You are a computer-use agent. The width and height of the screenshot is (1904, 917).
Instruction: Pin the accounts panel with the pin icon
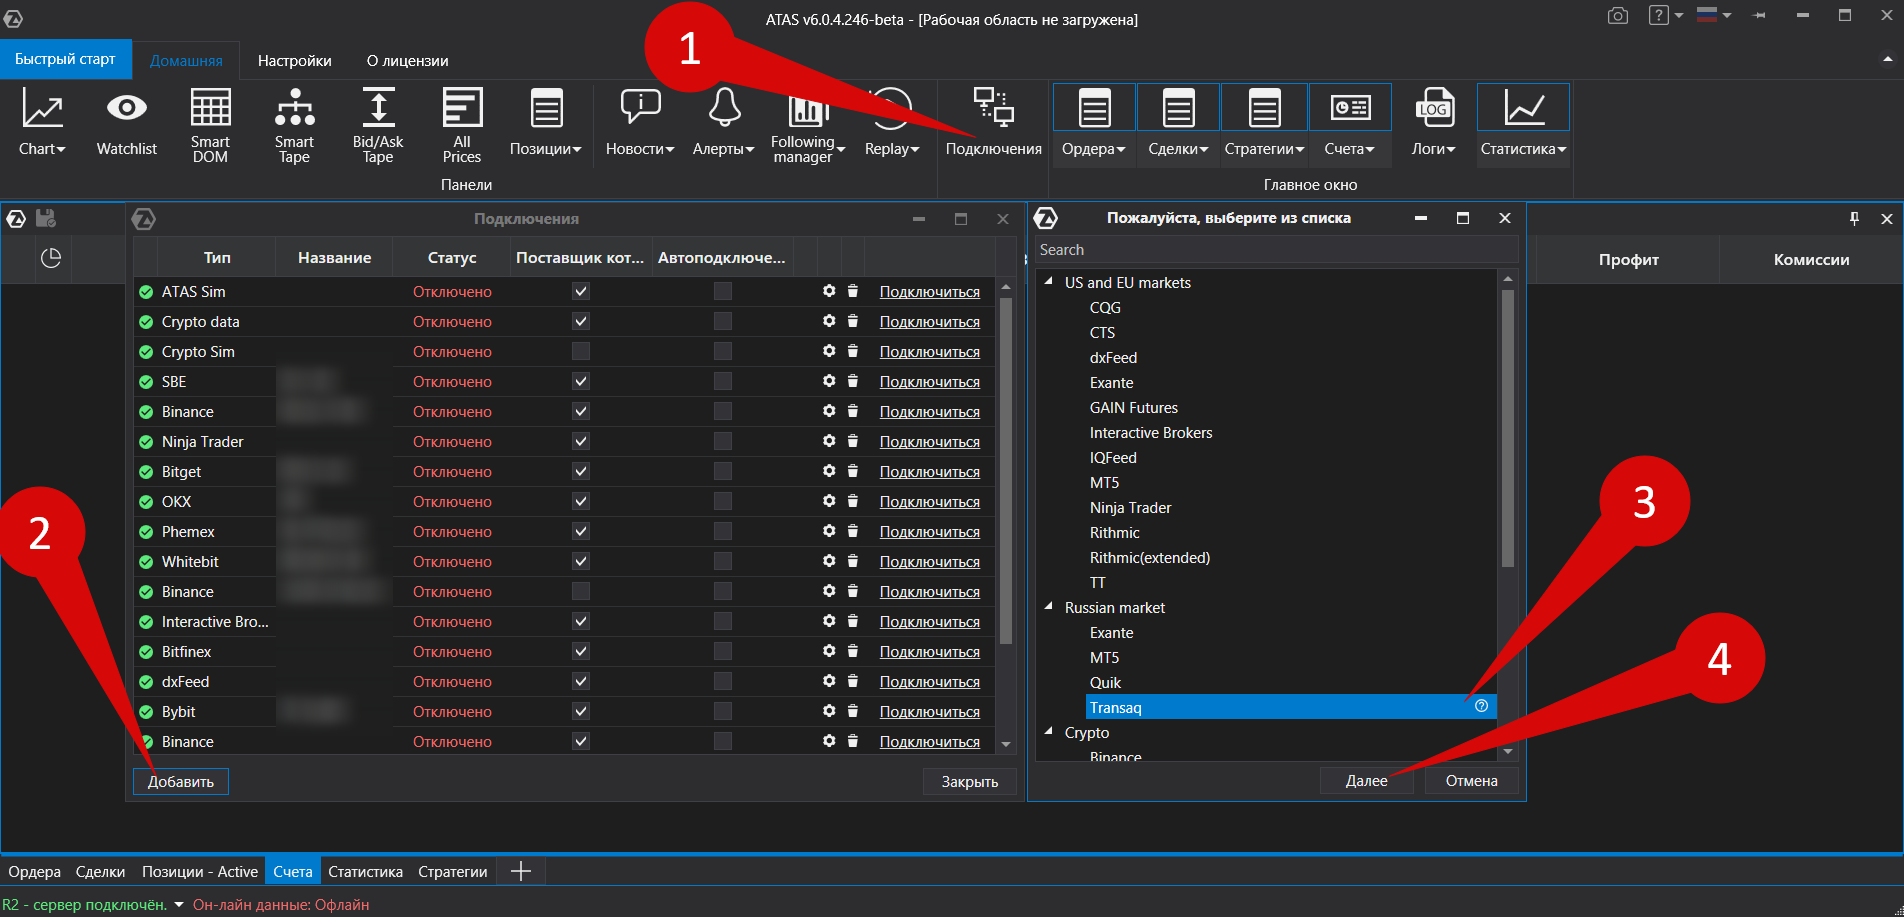click(1854, 218)
